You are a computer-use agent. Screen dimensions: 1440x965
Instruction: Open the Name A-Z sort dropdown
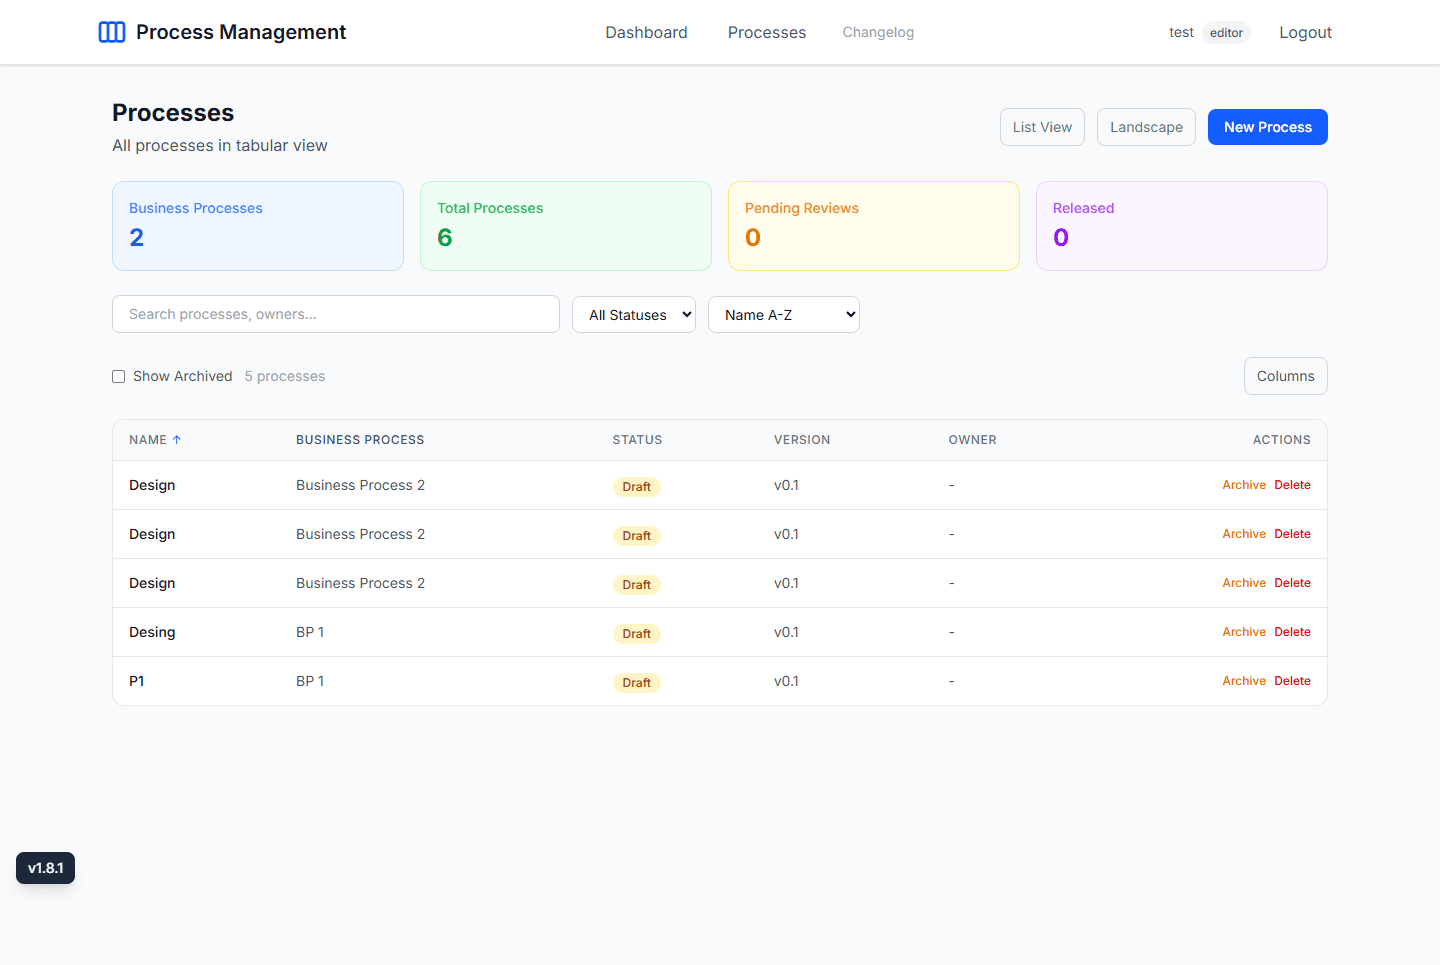783,314
